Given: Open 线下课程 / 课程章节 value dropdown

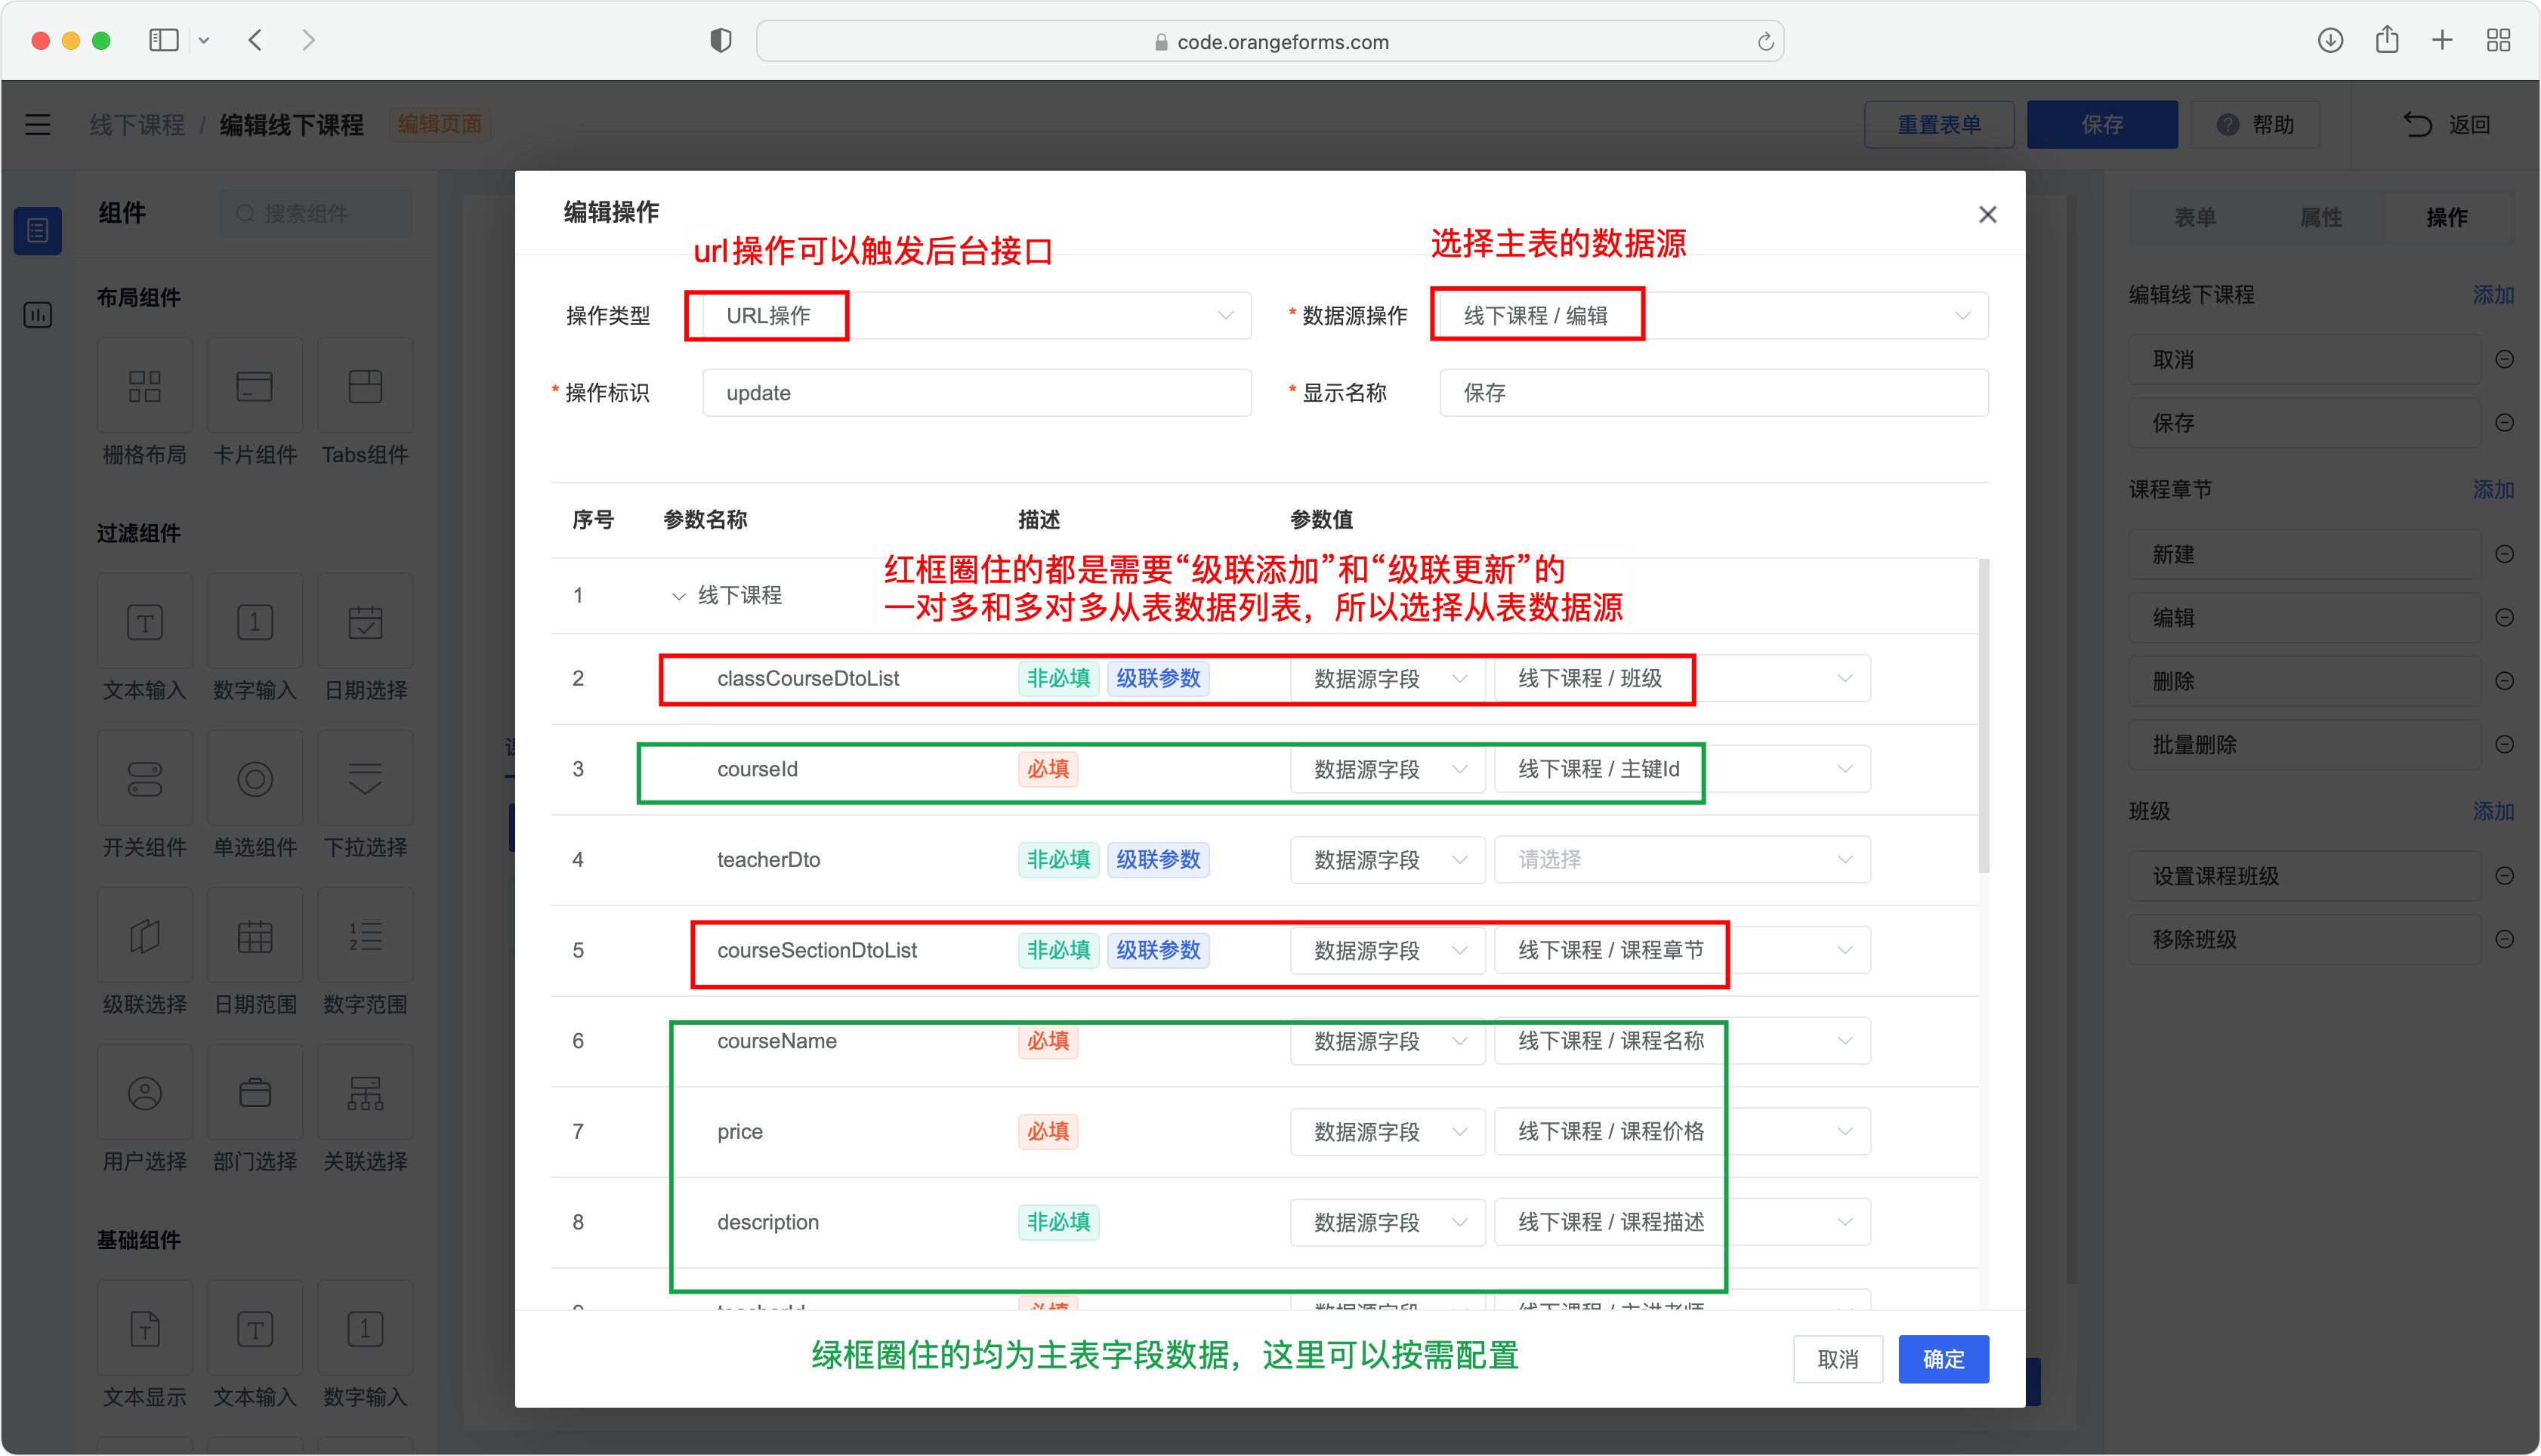Looking at the screenshot, I should (1682, 951).
